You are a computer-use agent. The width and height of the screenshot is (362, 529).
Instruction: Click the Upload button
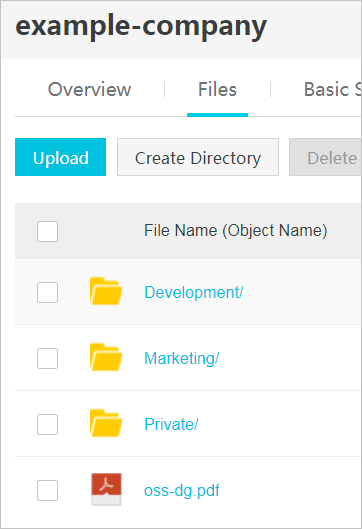tap(60, 157)
